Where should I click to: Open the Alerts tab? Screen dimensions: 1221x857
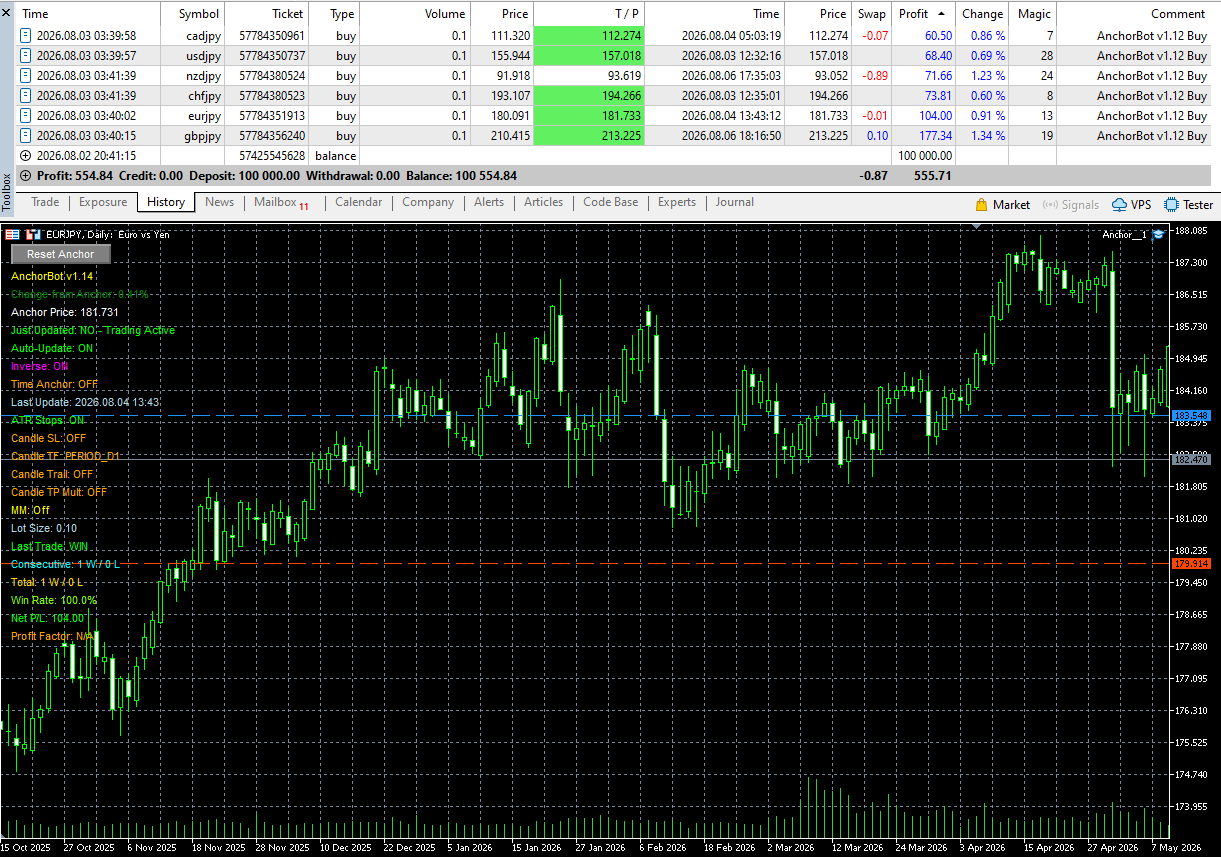click(x=489, y=202)
